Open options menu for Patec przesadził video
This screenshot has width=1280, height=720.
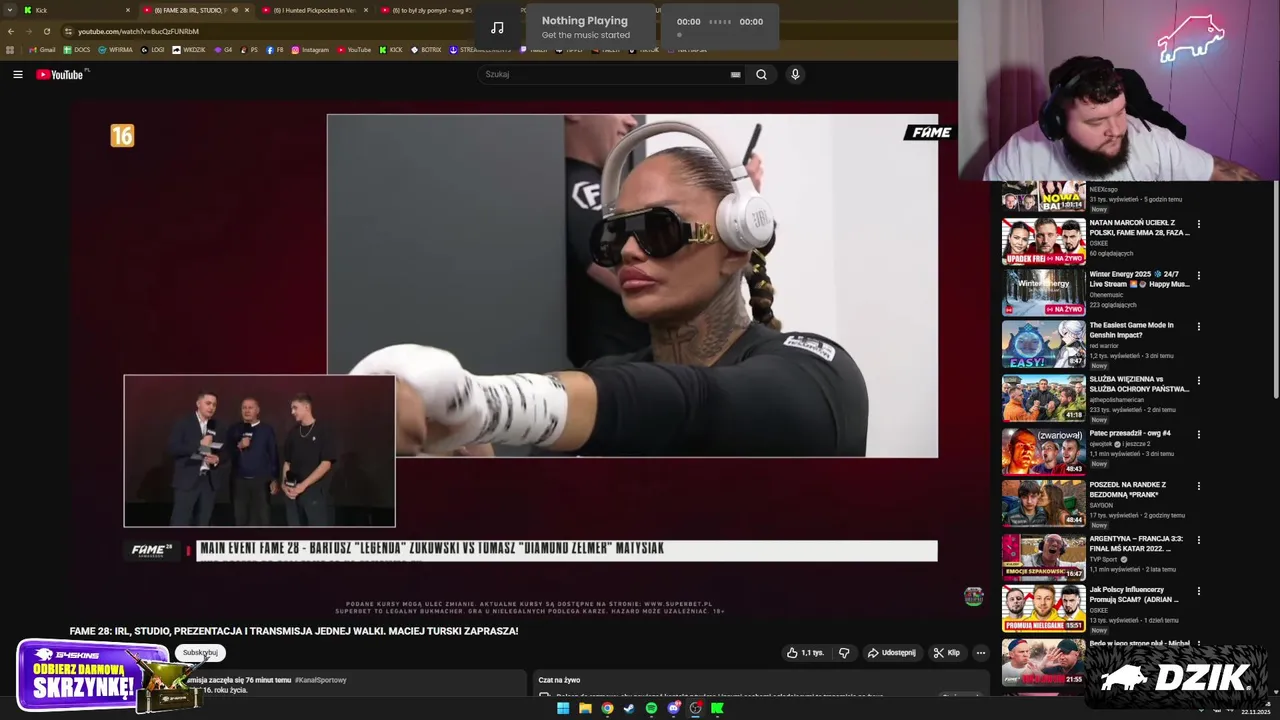click(x=1198, y=434)
